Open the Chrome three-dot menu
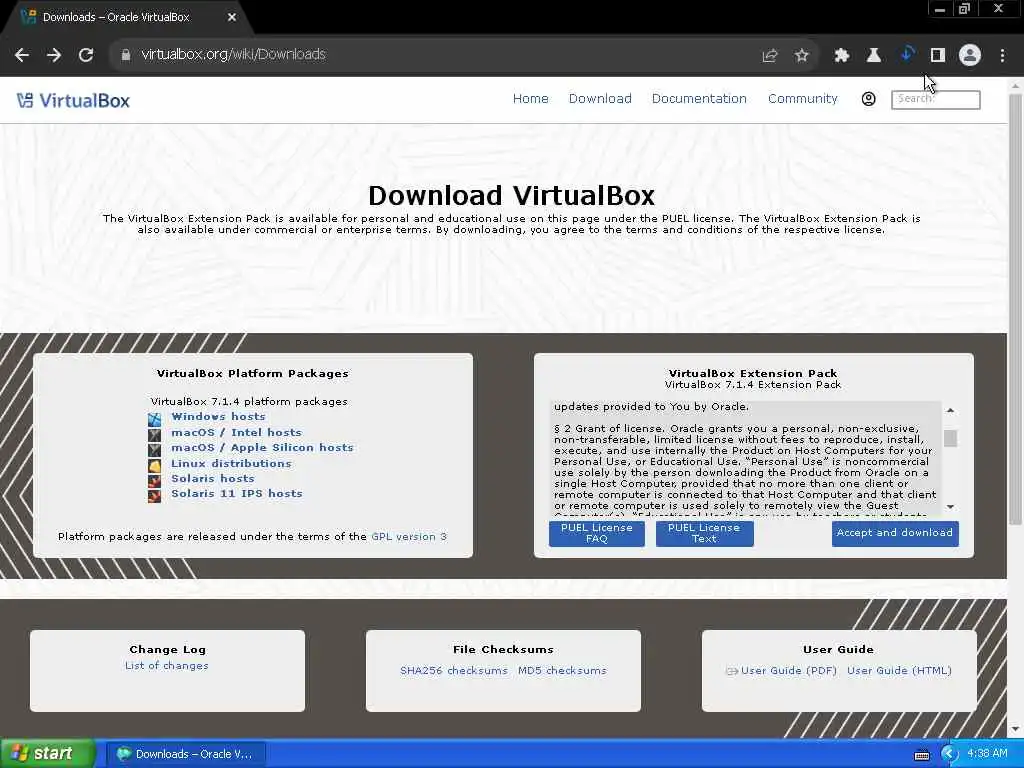This screenshot has width=1024, height=768. click(x=1002, y=56)
